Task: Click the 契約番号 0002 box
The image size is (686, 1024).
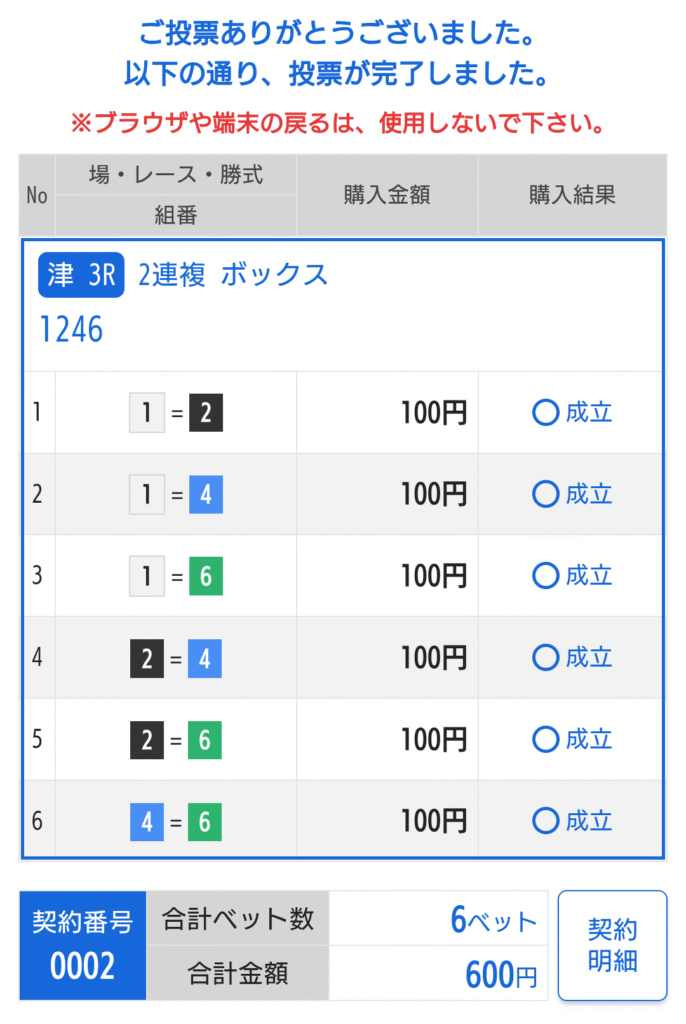Action: (82, 945)
